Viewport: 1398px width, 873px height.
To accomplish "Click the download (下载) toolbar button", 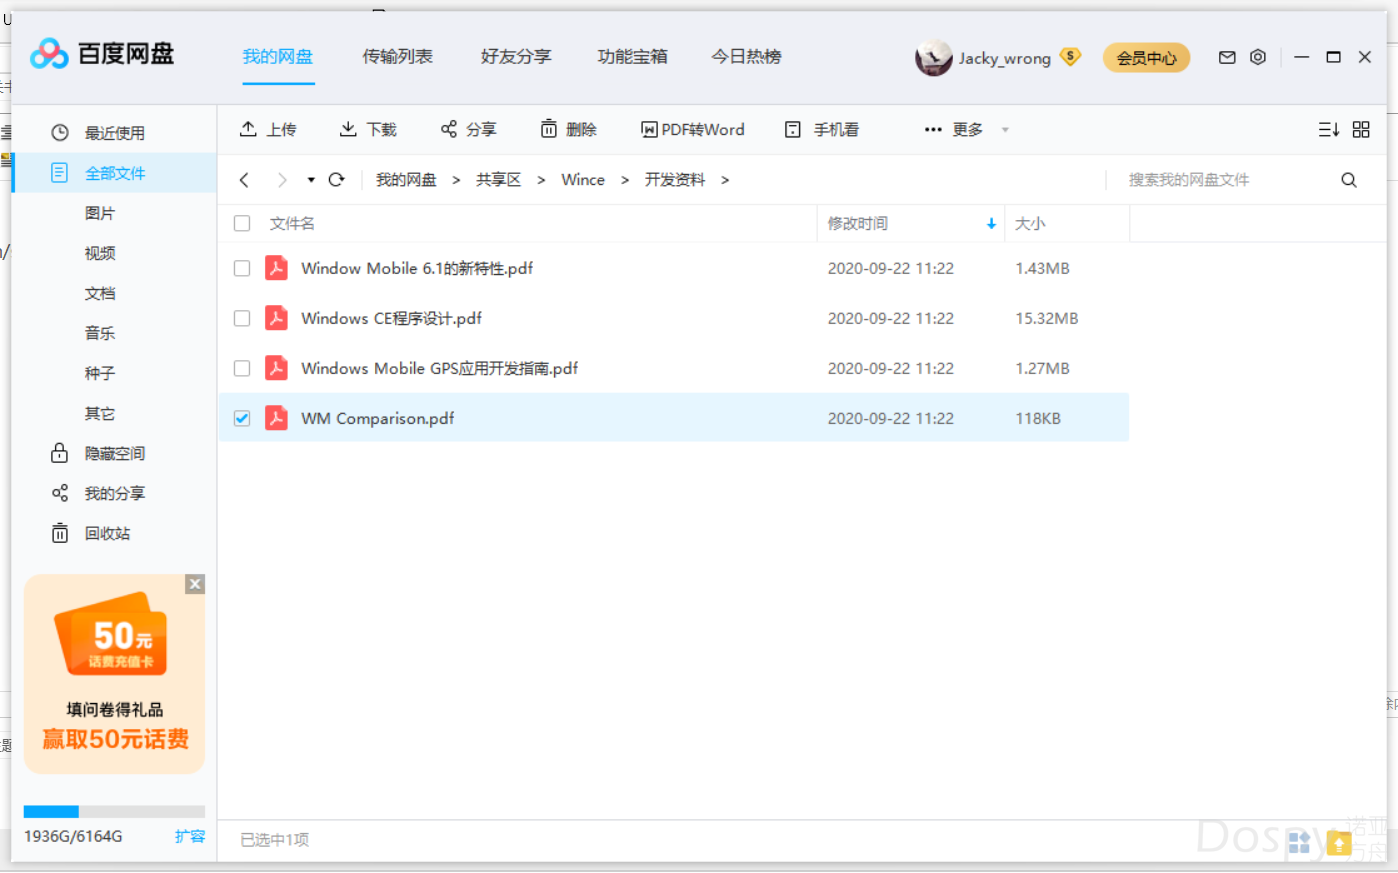I will (368, 129).
